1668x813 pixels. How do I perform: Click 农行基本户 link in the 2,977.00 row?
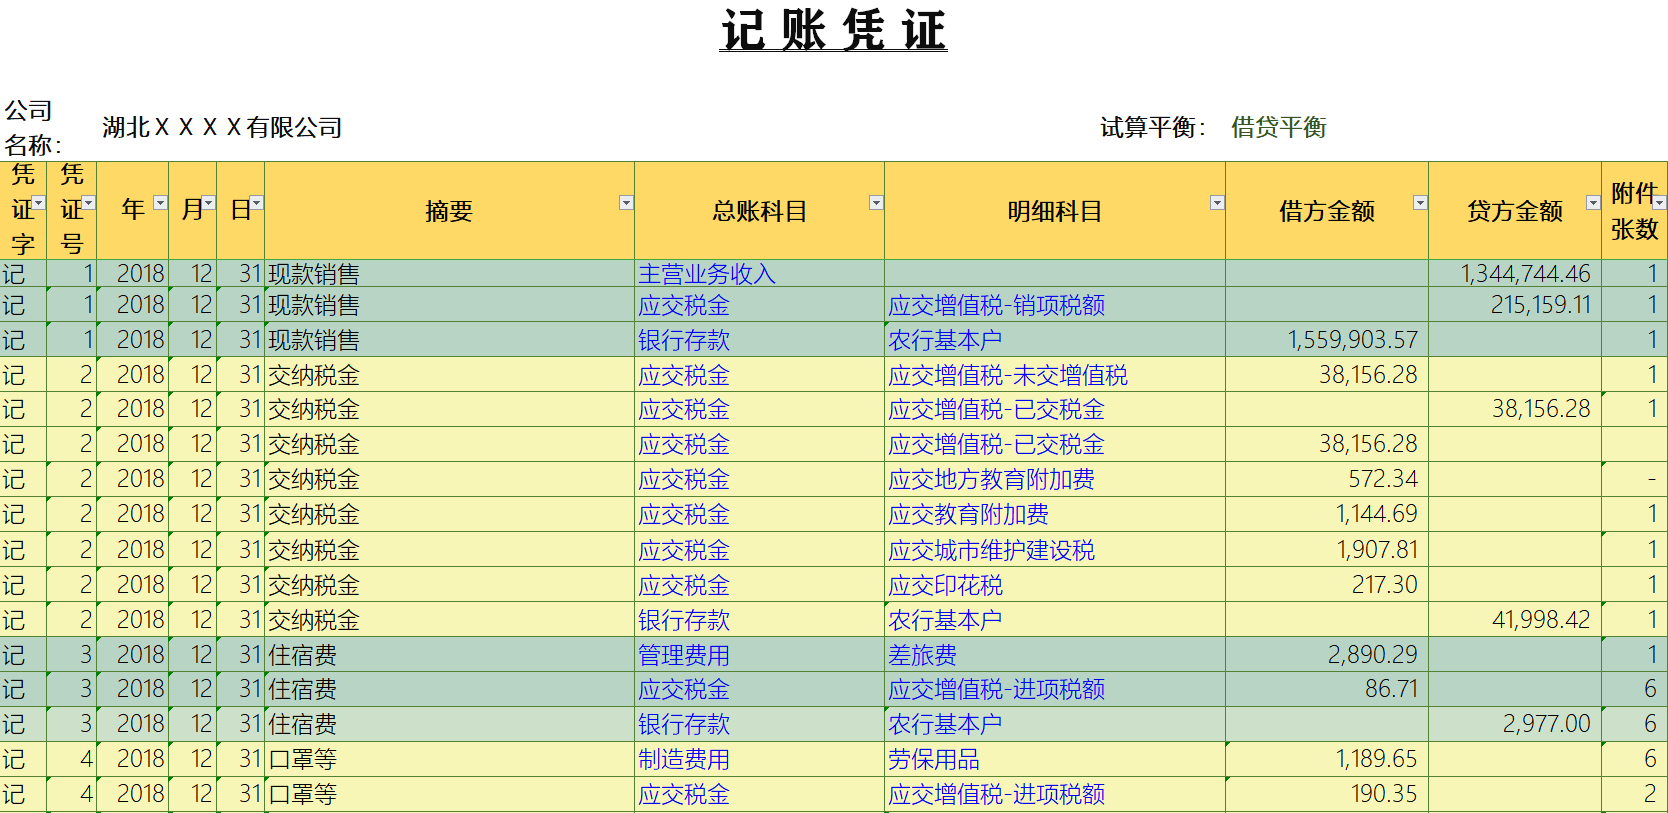pos(945,724)
